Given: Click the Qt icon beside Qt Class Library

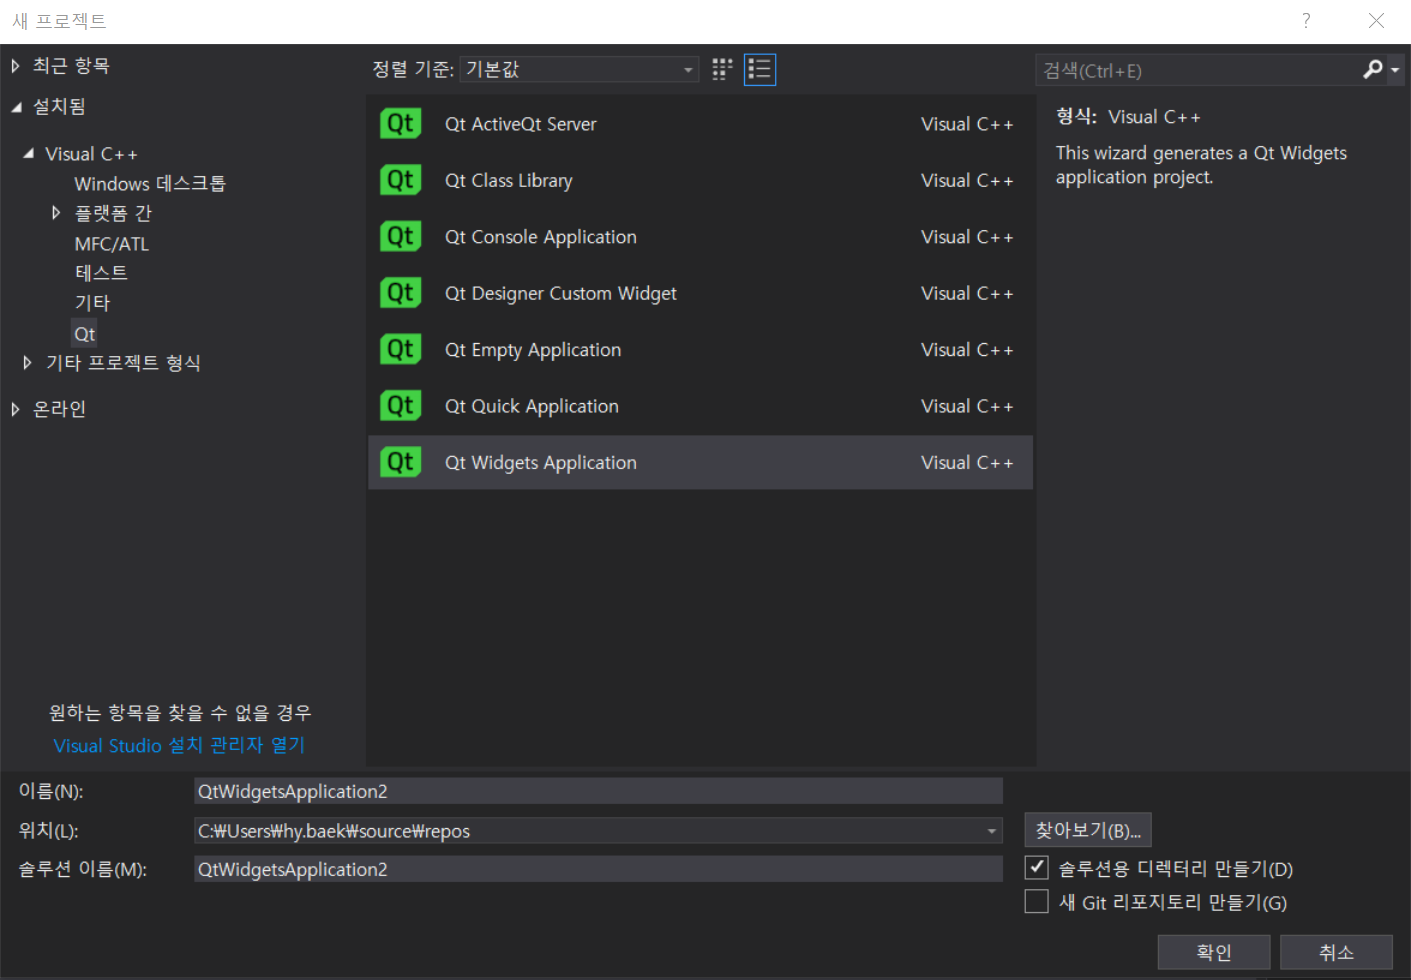Looking at the screenshot, I should click(400, 180).
